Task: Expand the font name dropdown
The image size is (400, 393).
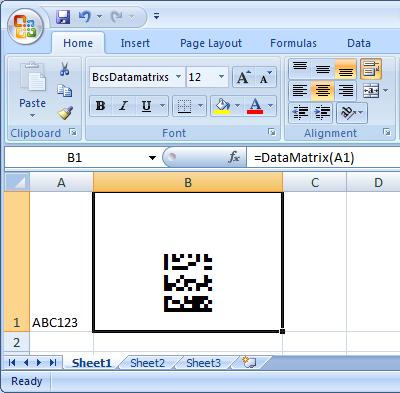Action: [179, 77]
